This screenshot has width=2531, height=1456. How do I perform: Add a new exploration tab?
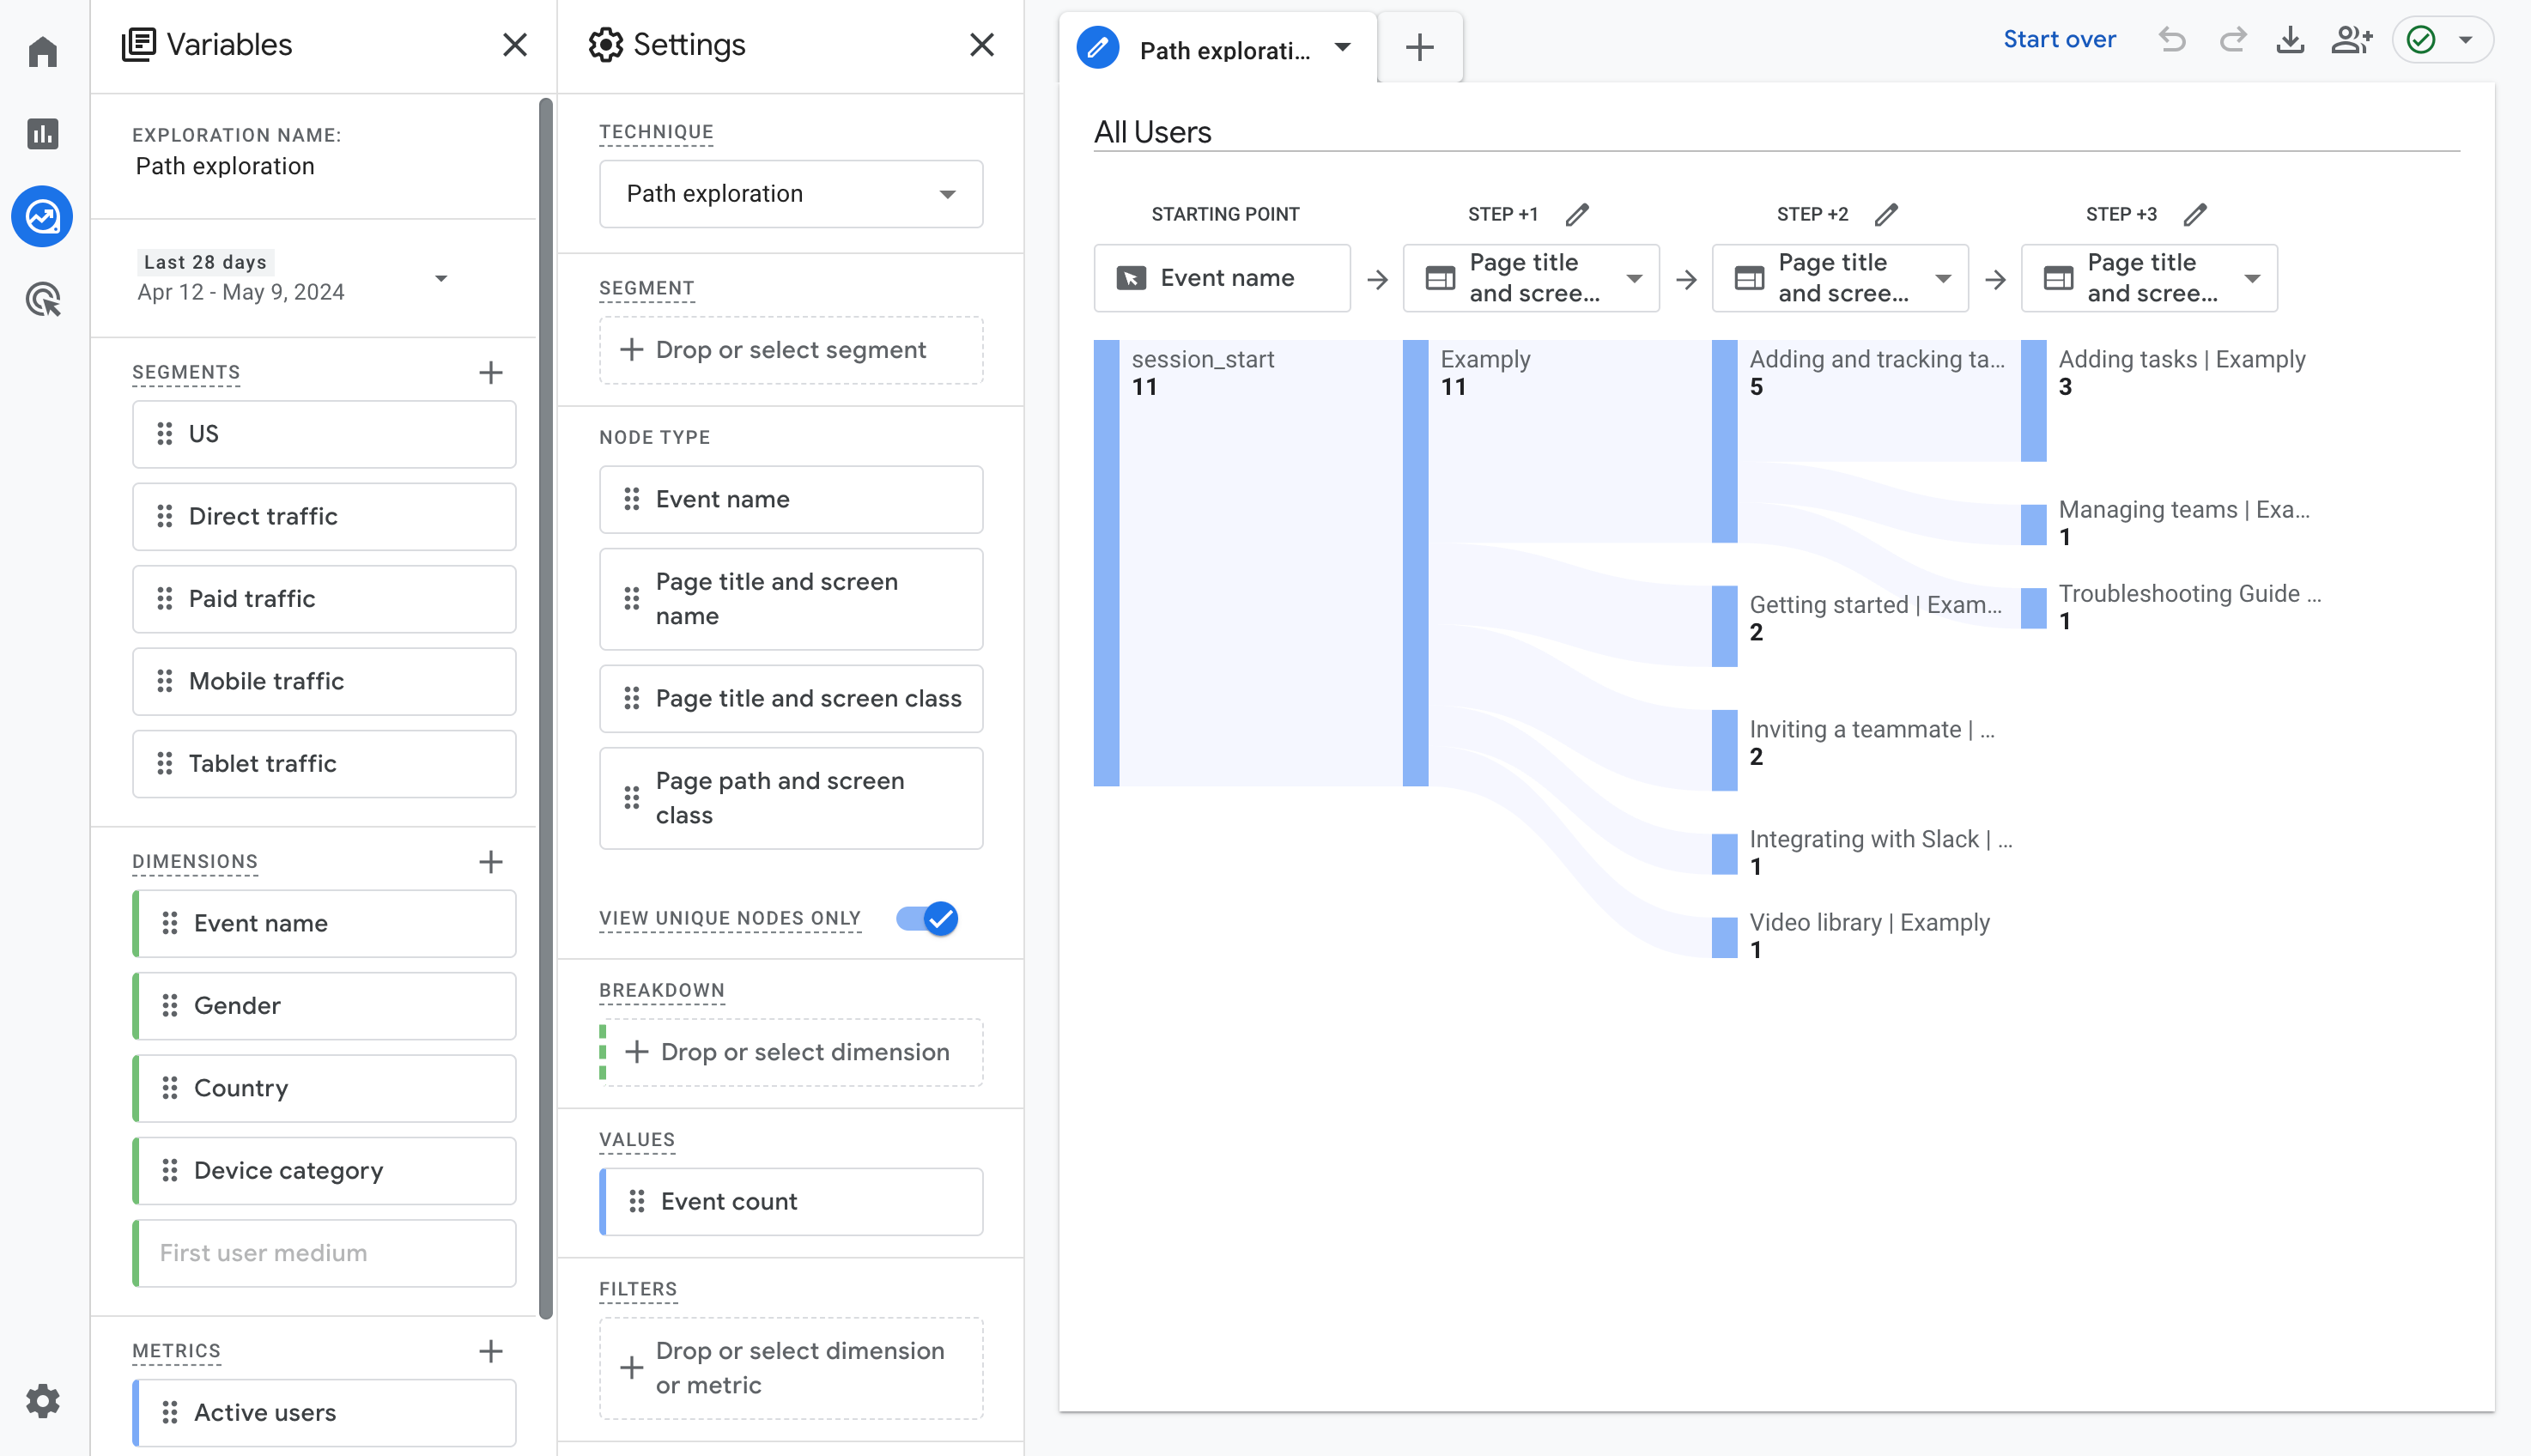tap(1419, 47)
